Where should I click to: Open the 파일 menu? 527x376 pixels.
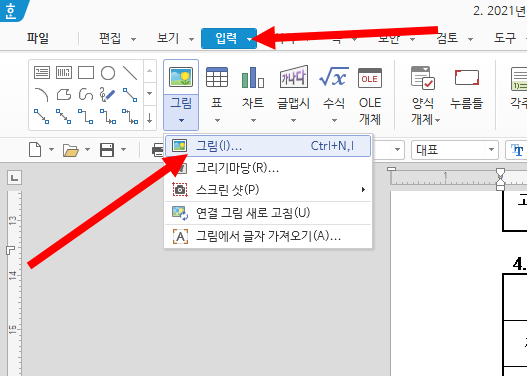coord(38,38)
